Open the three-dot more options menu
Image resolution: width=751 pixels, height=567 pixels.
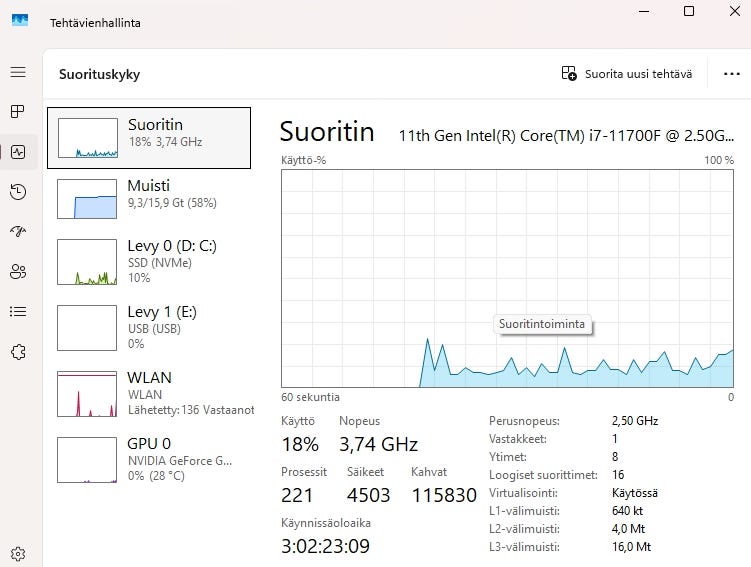tap(730, 74)
